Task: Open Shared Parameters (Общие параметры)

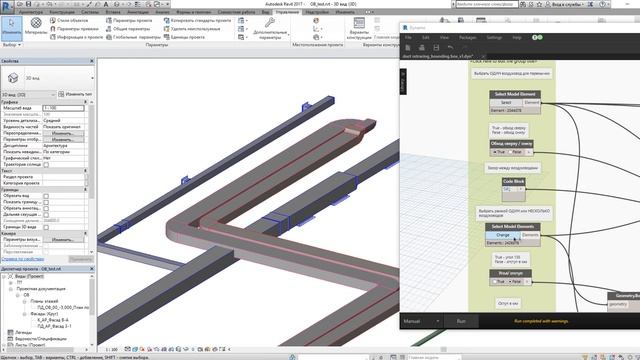Action: (x=128, y=29)
